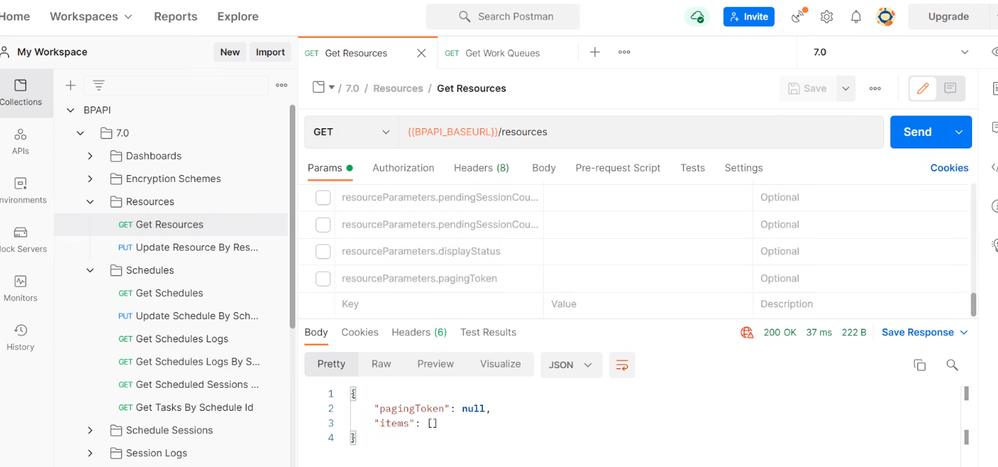998x467 pixels.
Task: Open the comments icon beside edit pencil
Action: point(950,89)
